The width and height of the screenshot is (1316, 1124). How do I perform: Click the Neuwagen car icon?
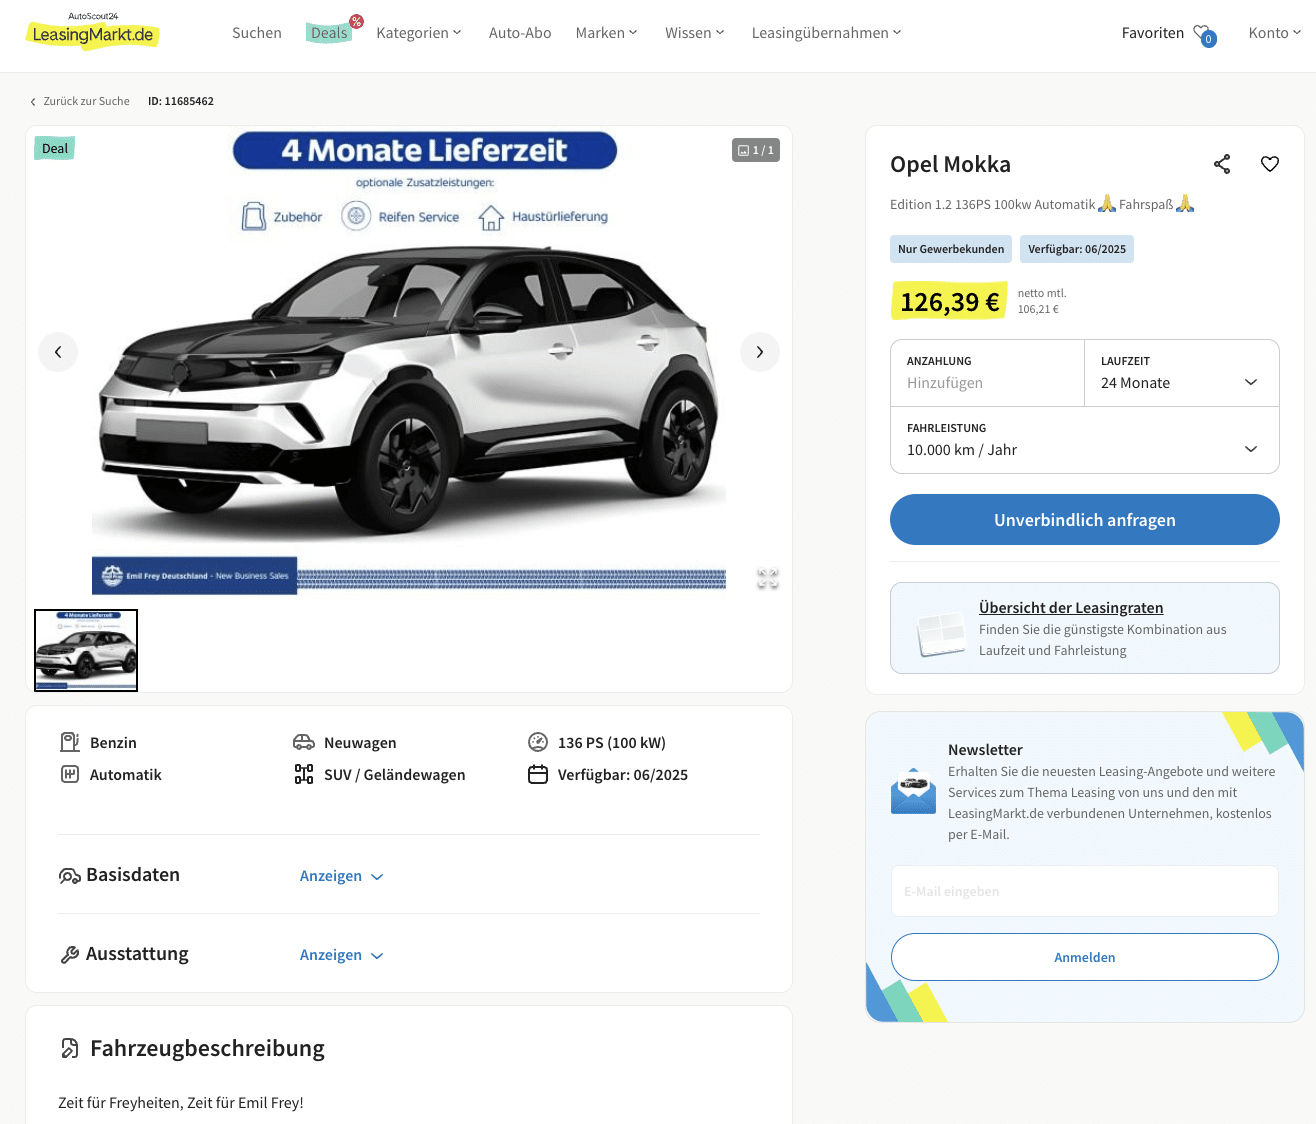(x=304, y=742)
